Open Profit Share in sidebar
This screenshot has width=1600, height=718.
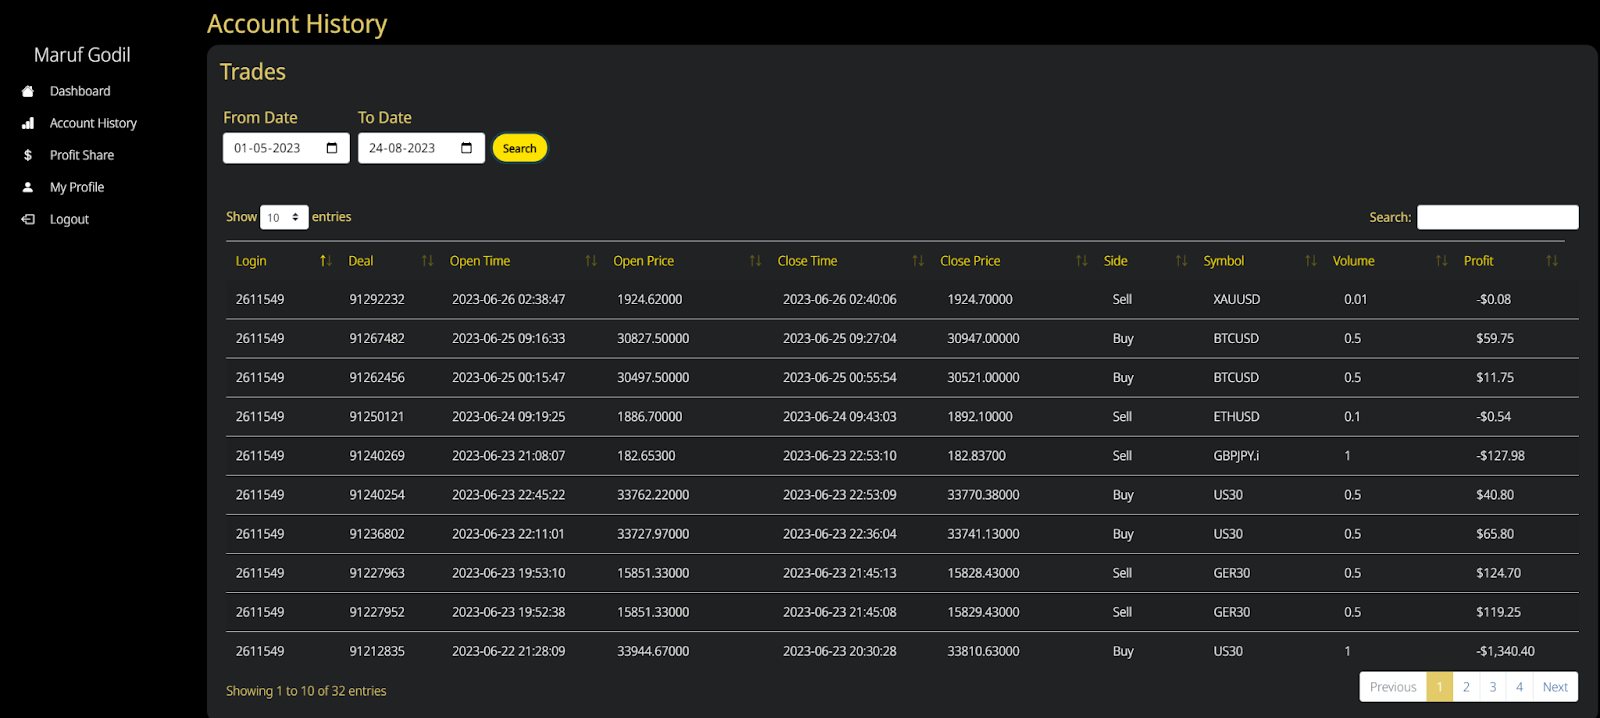tap(82, 155)
